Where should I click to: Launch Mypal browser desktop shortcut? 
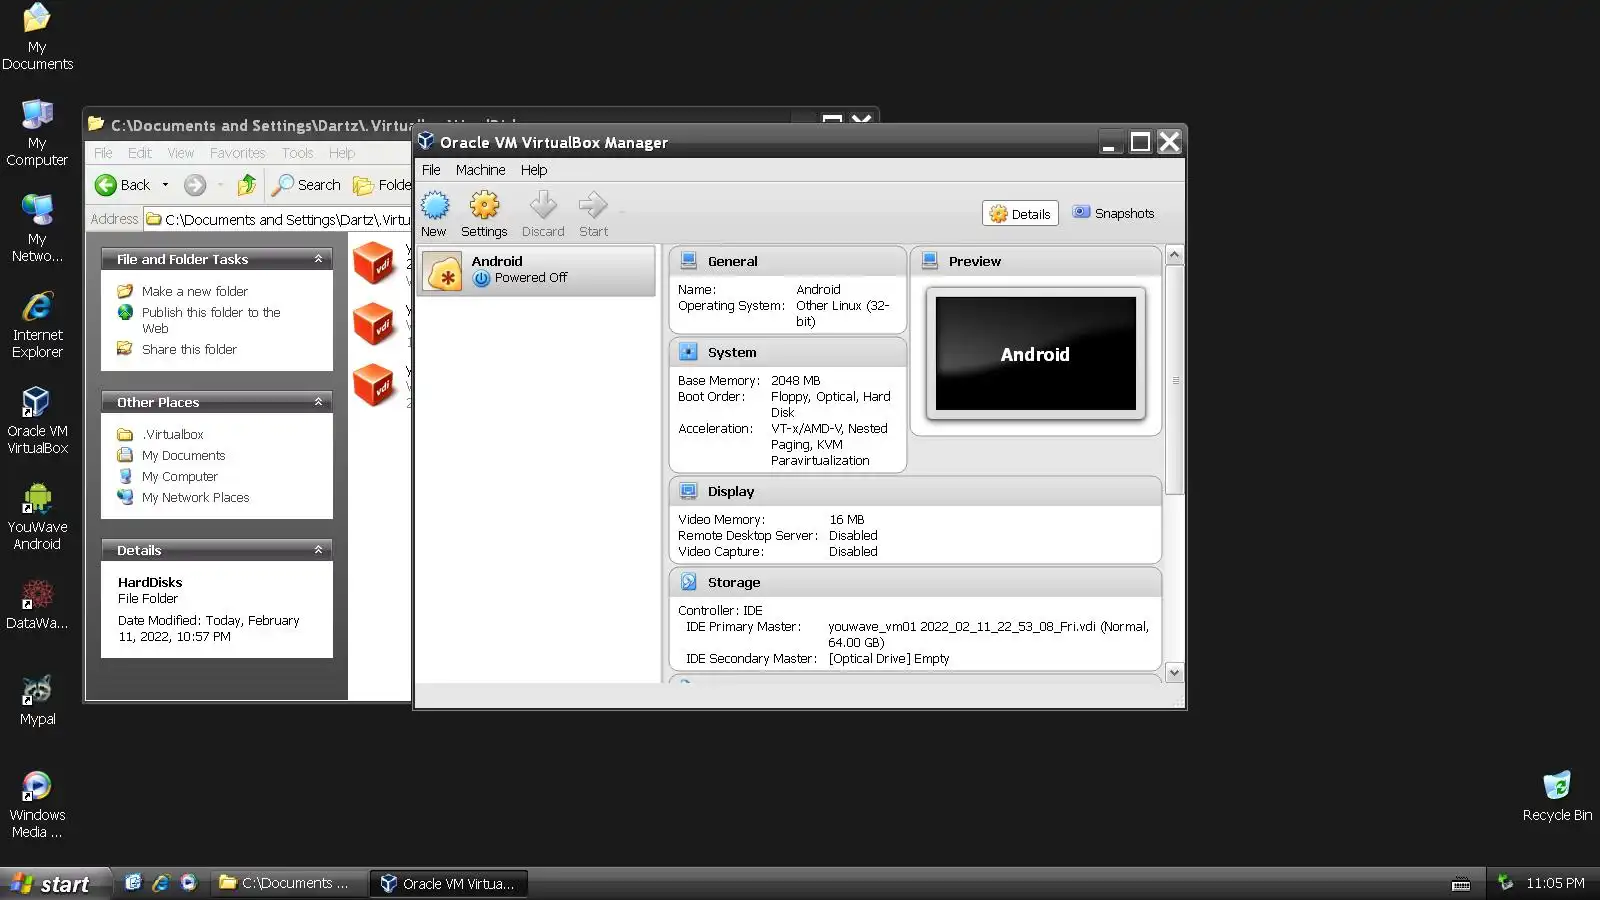(37, 700)
